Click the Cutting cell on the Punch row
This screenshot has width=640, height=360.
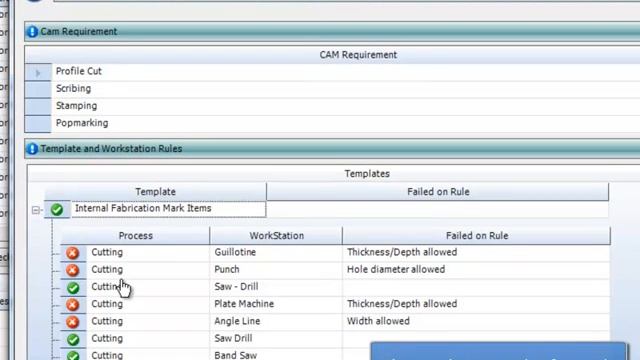148,269
